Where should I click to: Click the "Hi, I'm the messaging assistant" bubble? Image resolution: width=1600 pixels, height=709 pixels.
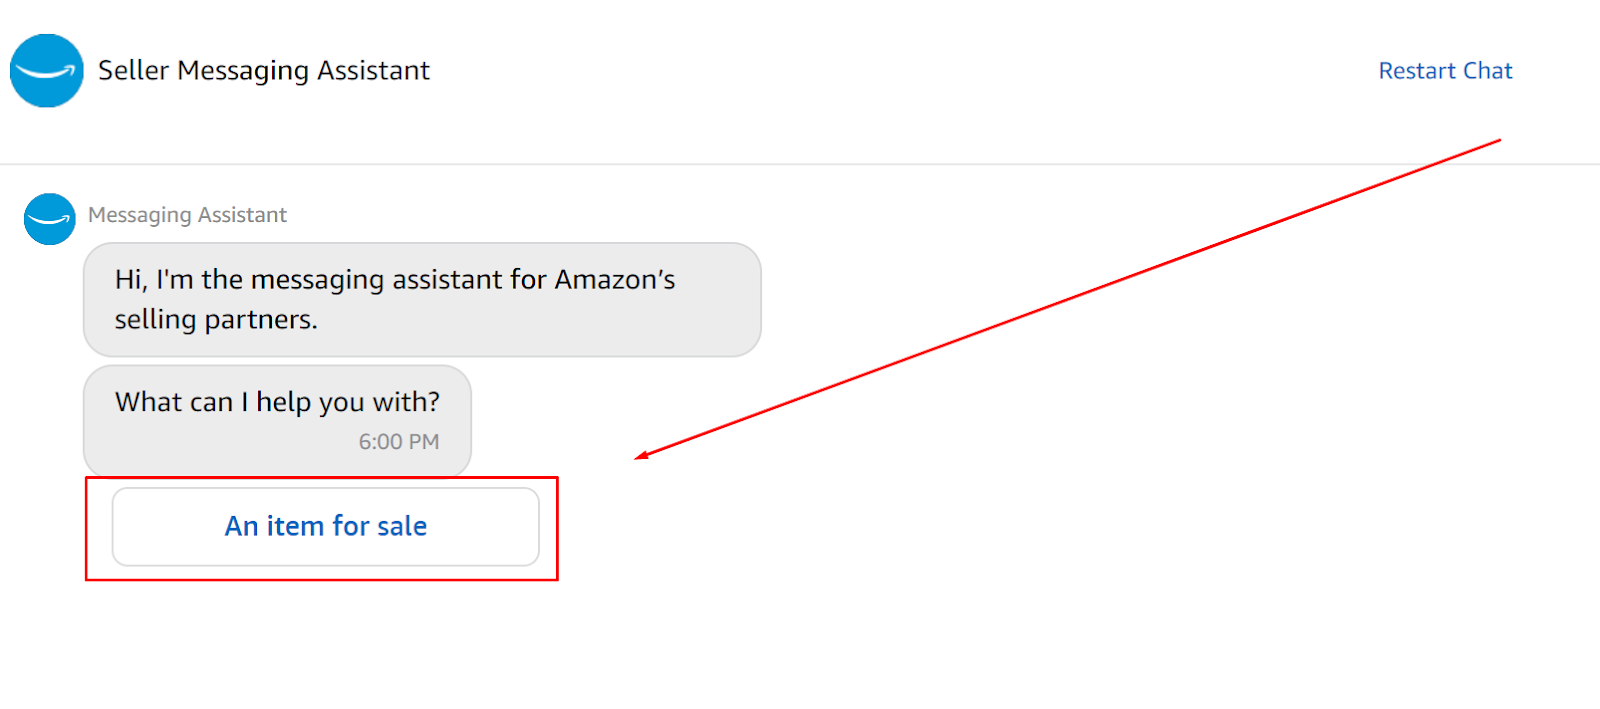[421, 299]
